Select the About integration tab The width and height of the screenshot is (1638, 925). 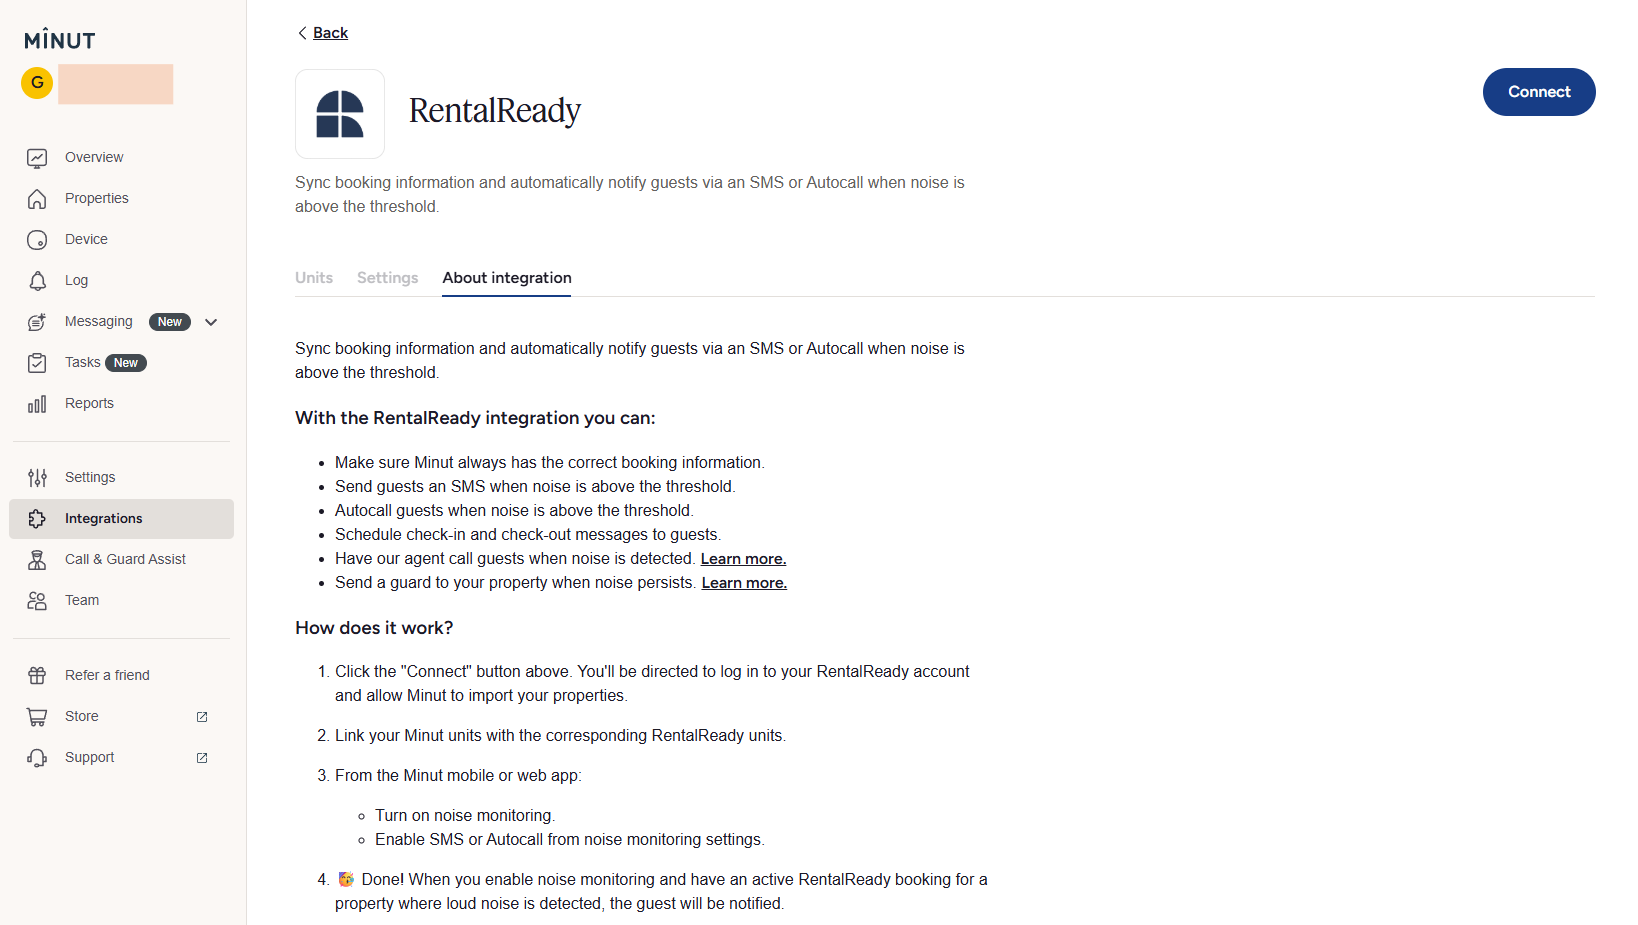click(507, 278)
